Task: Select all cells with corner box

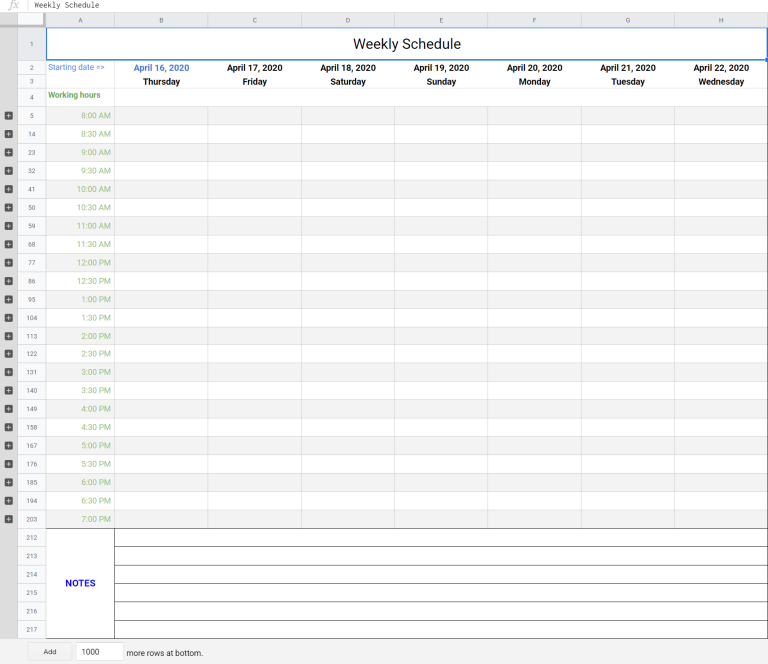Action: [x=31, y=20]
